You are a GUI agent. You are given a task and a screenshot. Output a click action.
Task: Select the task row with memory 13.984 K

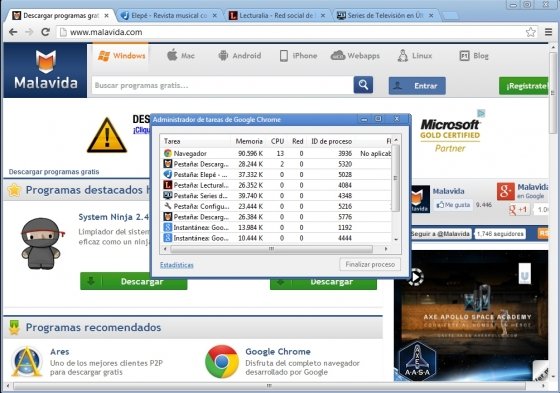tap(277, 227)
